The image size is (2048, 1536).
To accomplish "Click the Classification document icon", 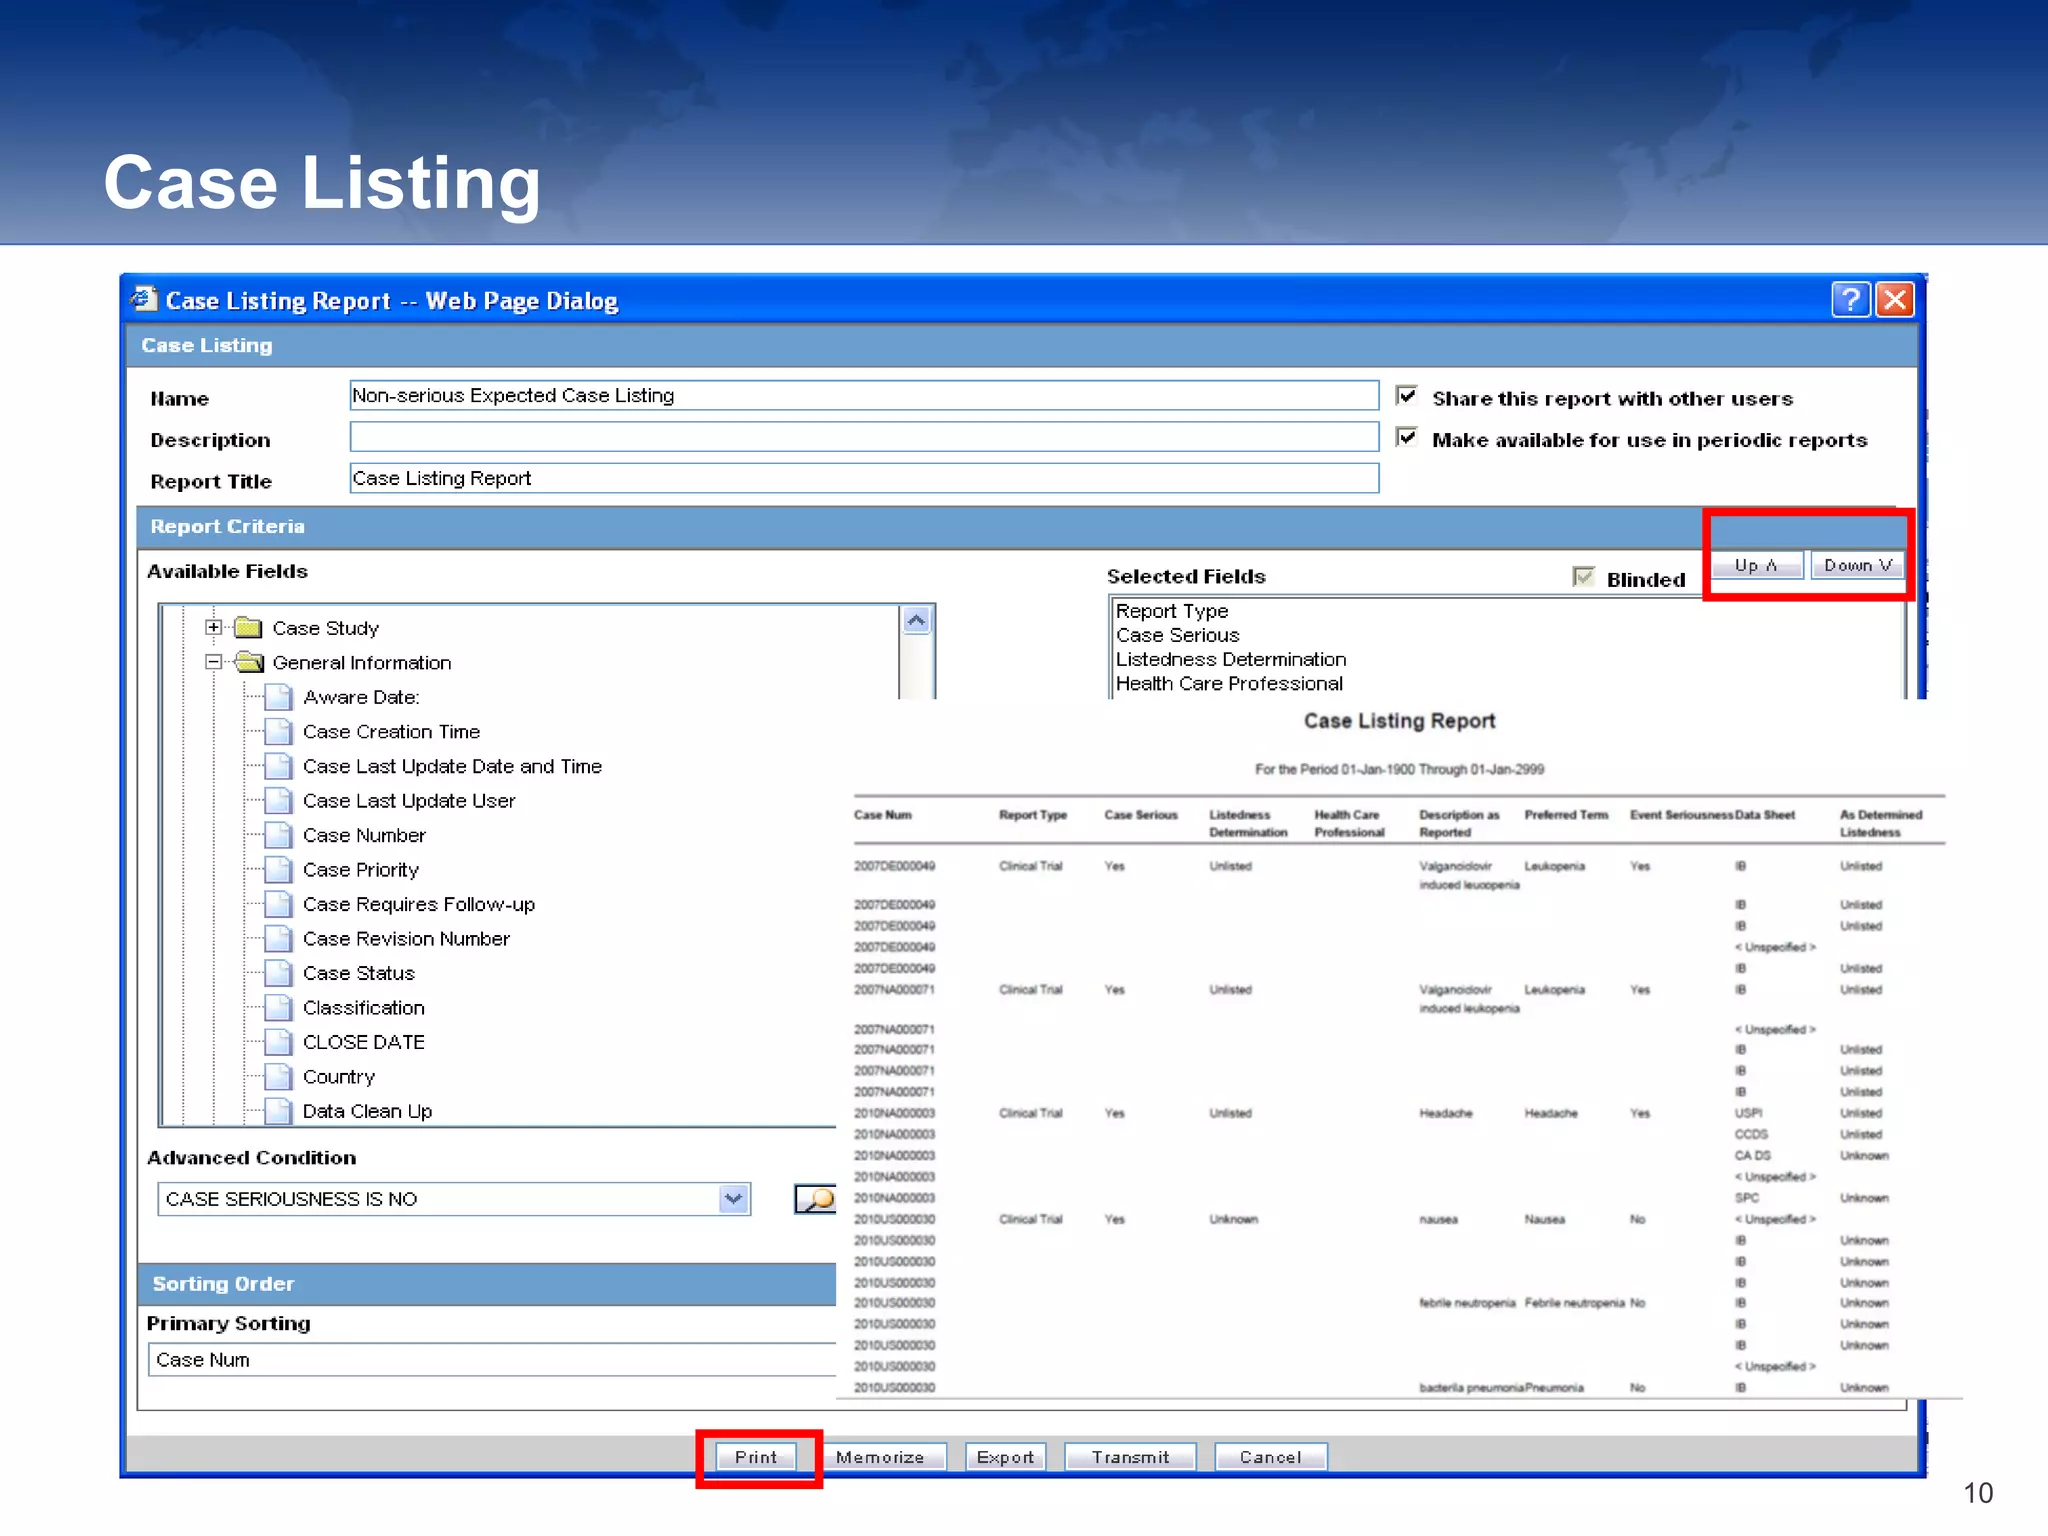I will click(x=279, y=1008).
